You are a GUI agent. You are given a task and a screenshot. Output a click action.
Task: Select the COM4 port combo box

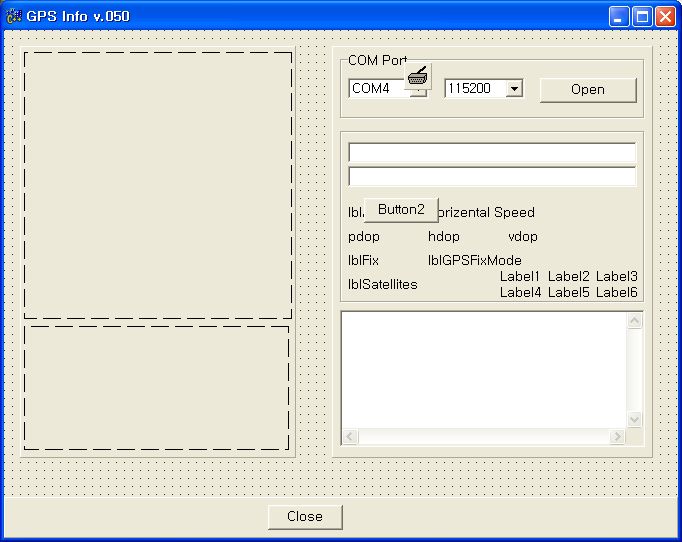pyautogui.click(x=377, y=89)
